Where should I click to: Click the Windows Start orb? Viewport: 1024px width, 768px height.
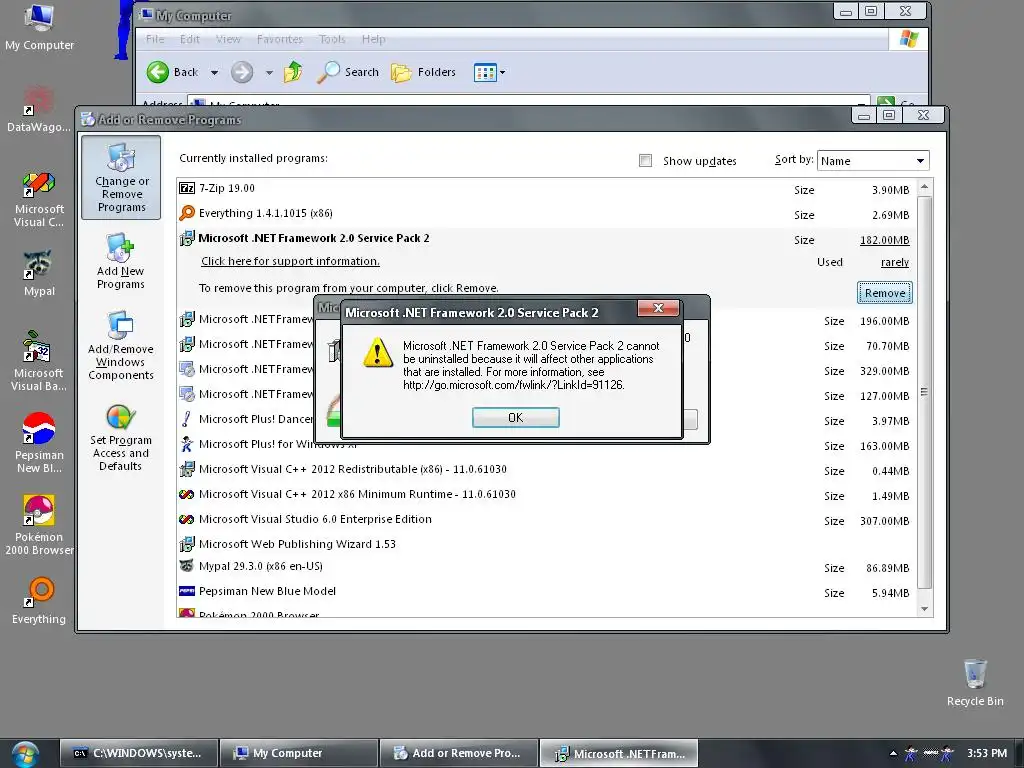click(25, 754)
